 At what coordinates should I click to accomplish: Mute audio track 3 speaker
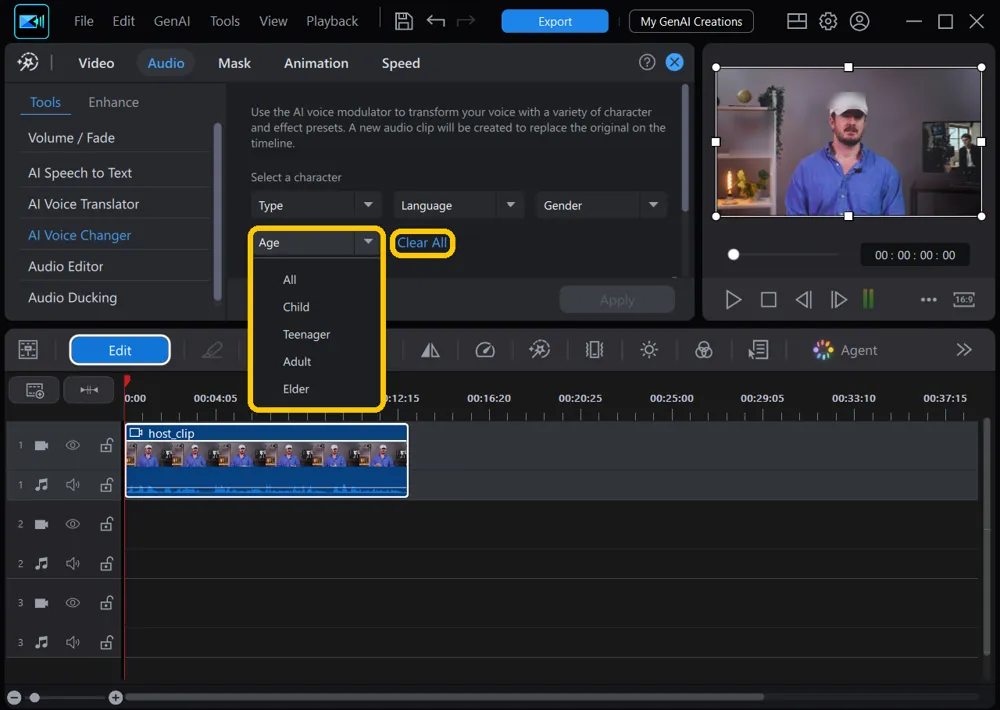pyautogui.click(x=73, y=642)
